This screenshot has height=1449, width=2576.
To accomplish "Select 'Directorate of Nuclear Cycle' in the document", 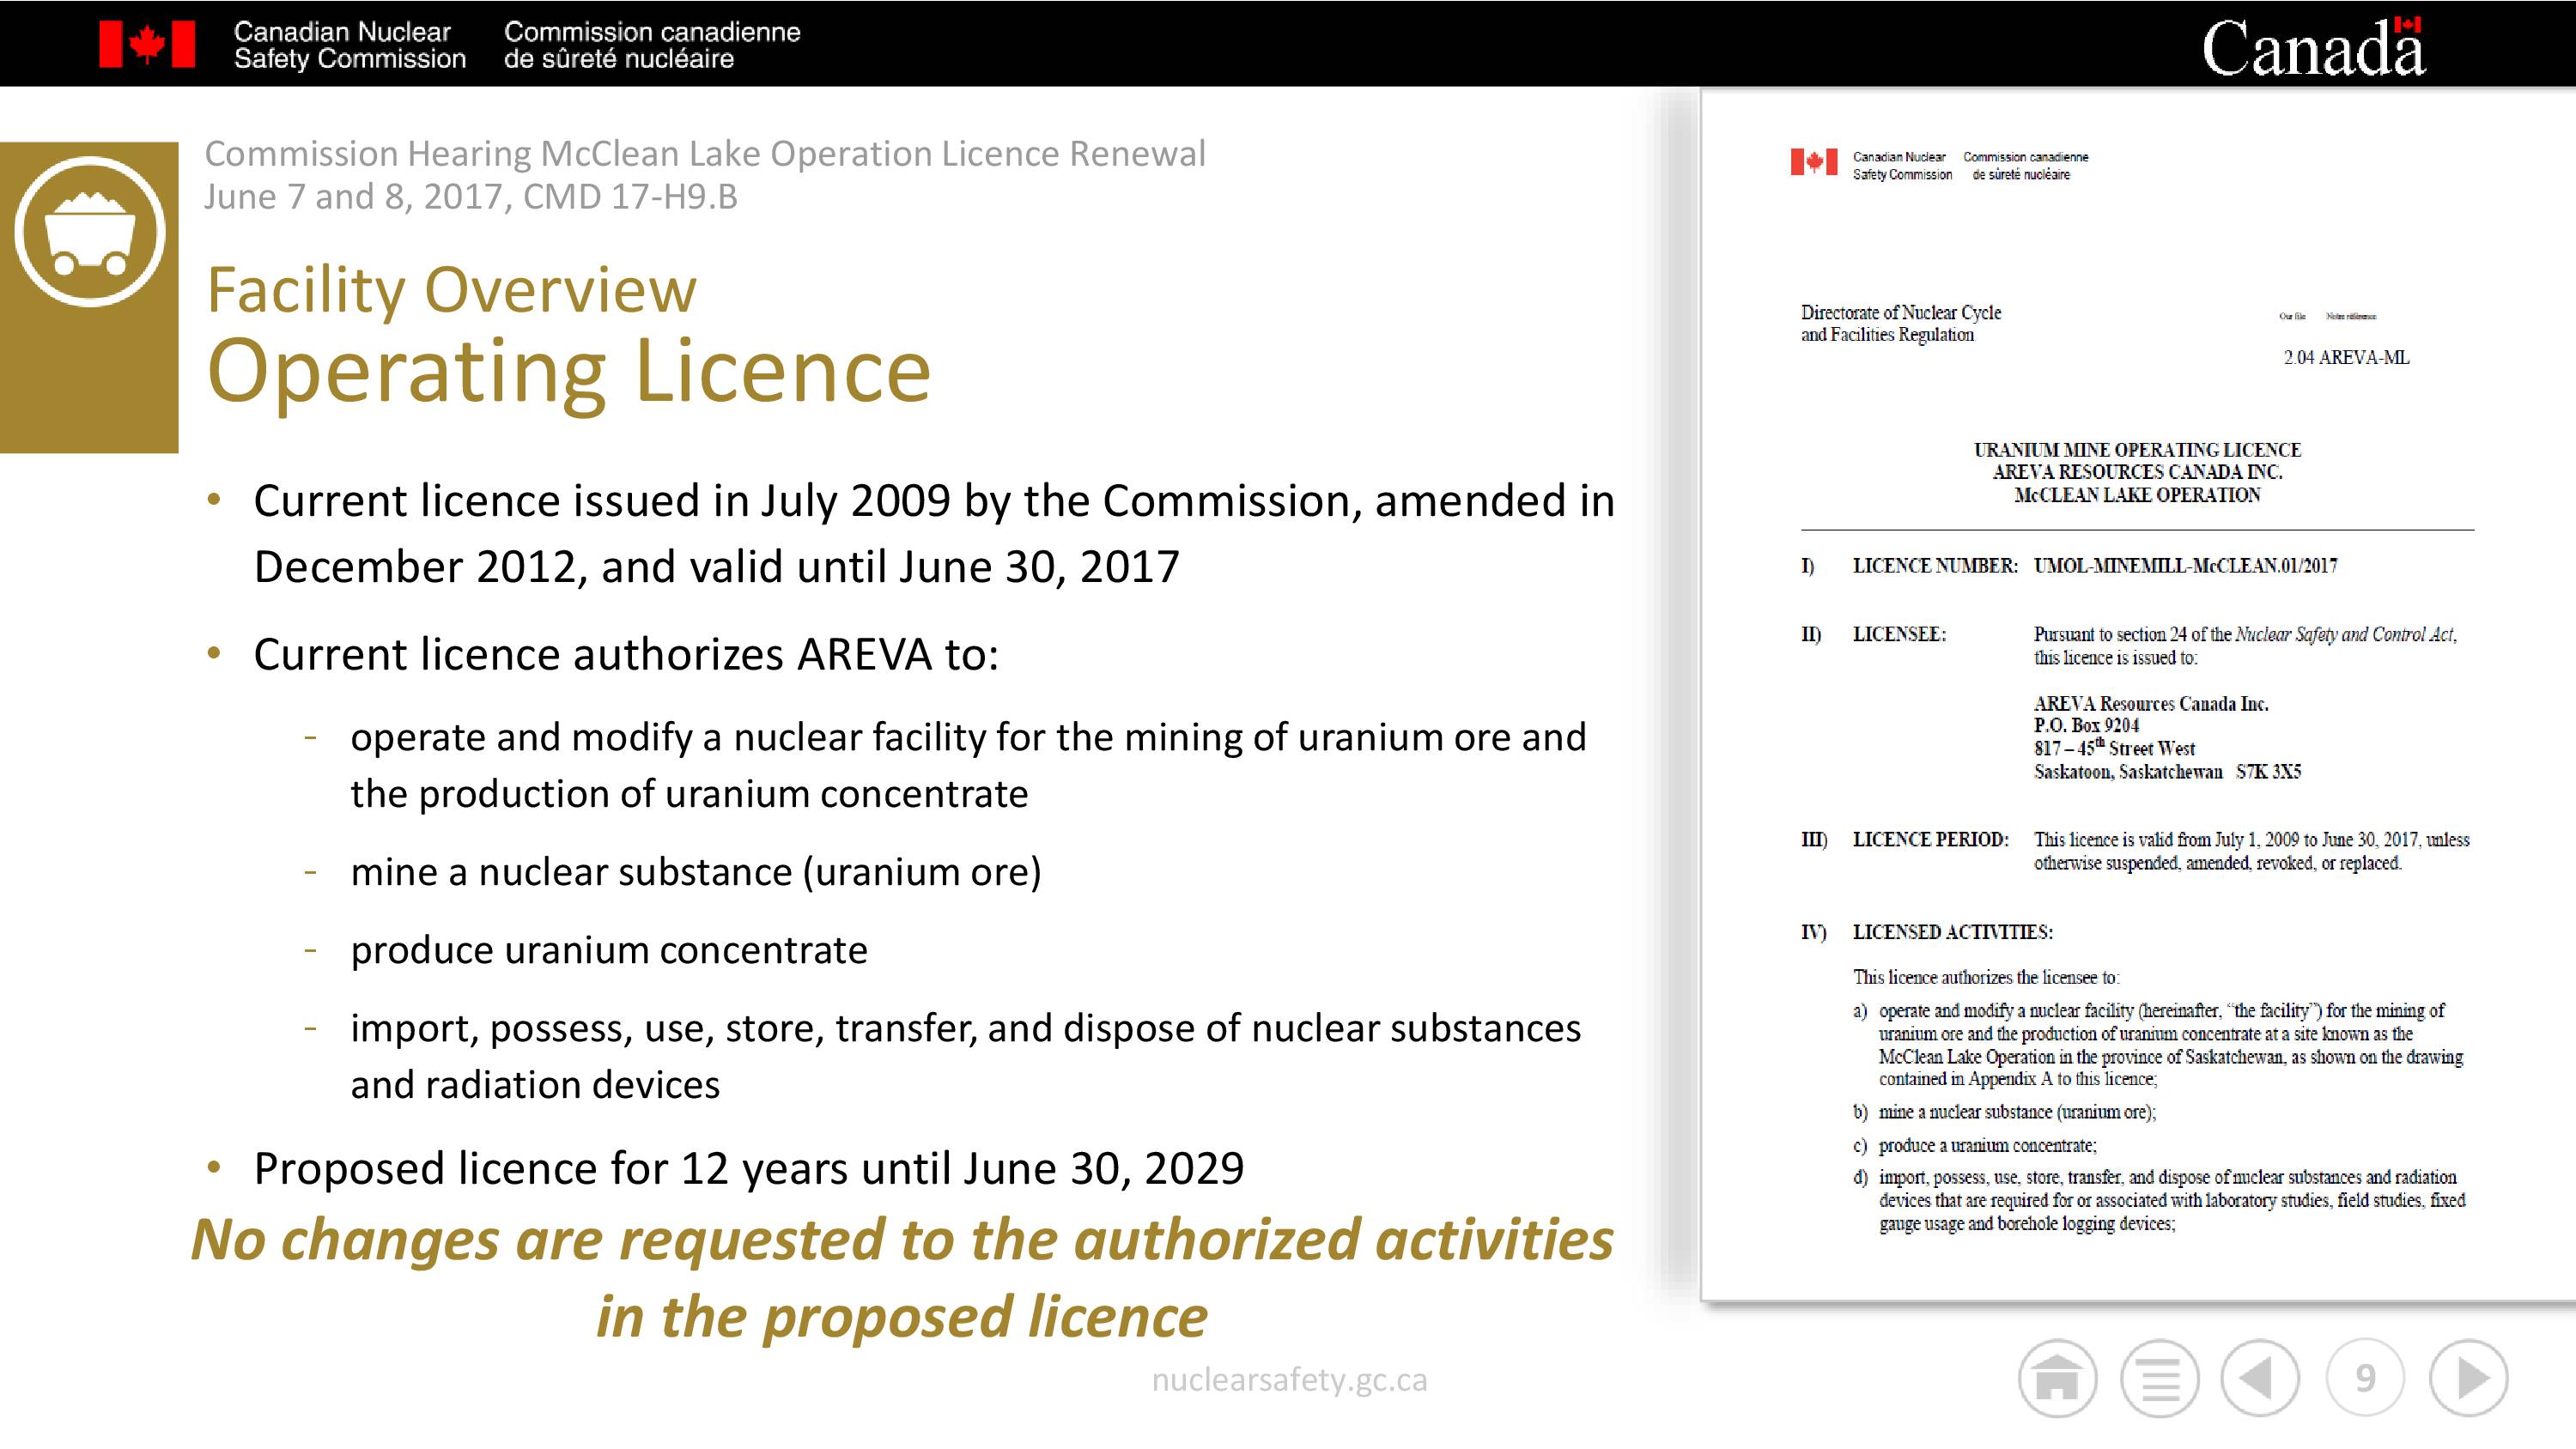I will [1901, 312].
